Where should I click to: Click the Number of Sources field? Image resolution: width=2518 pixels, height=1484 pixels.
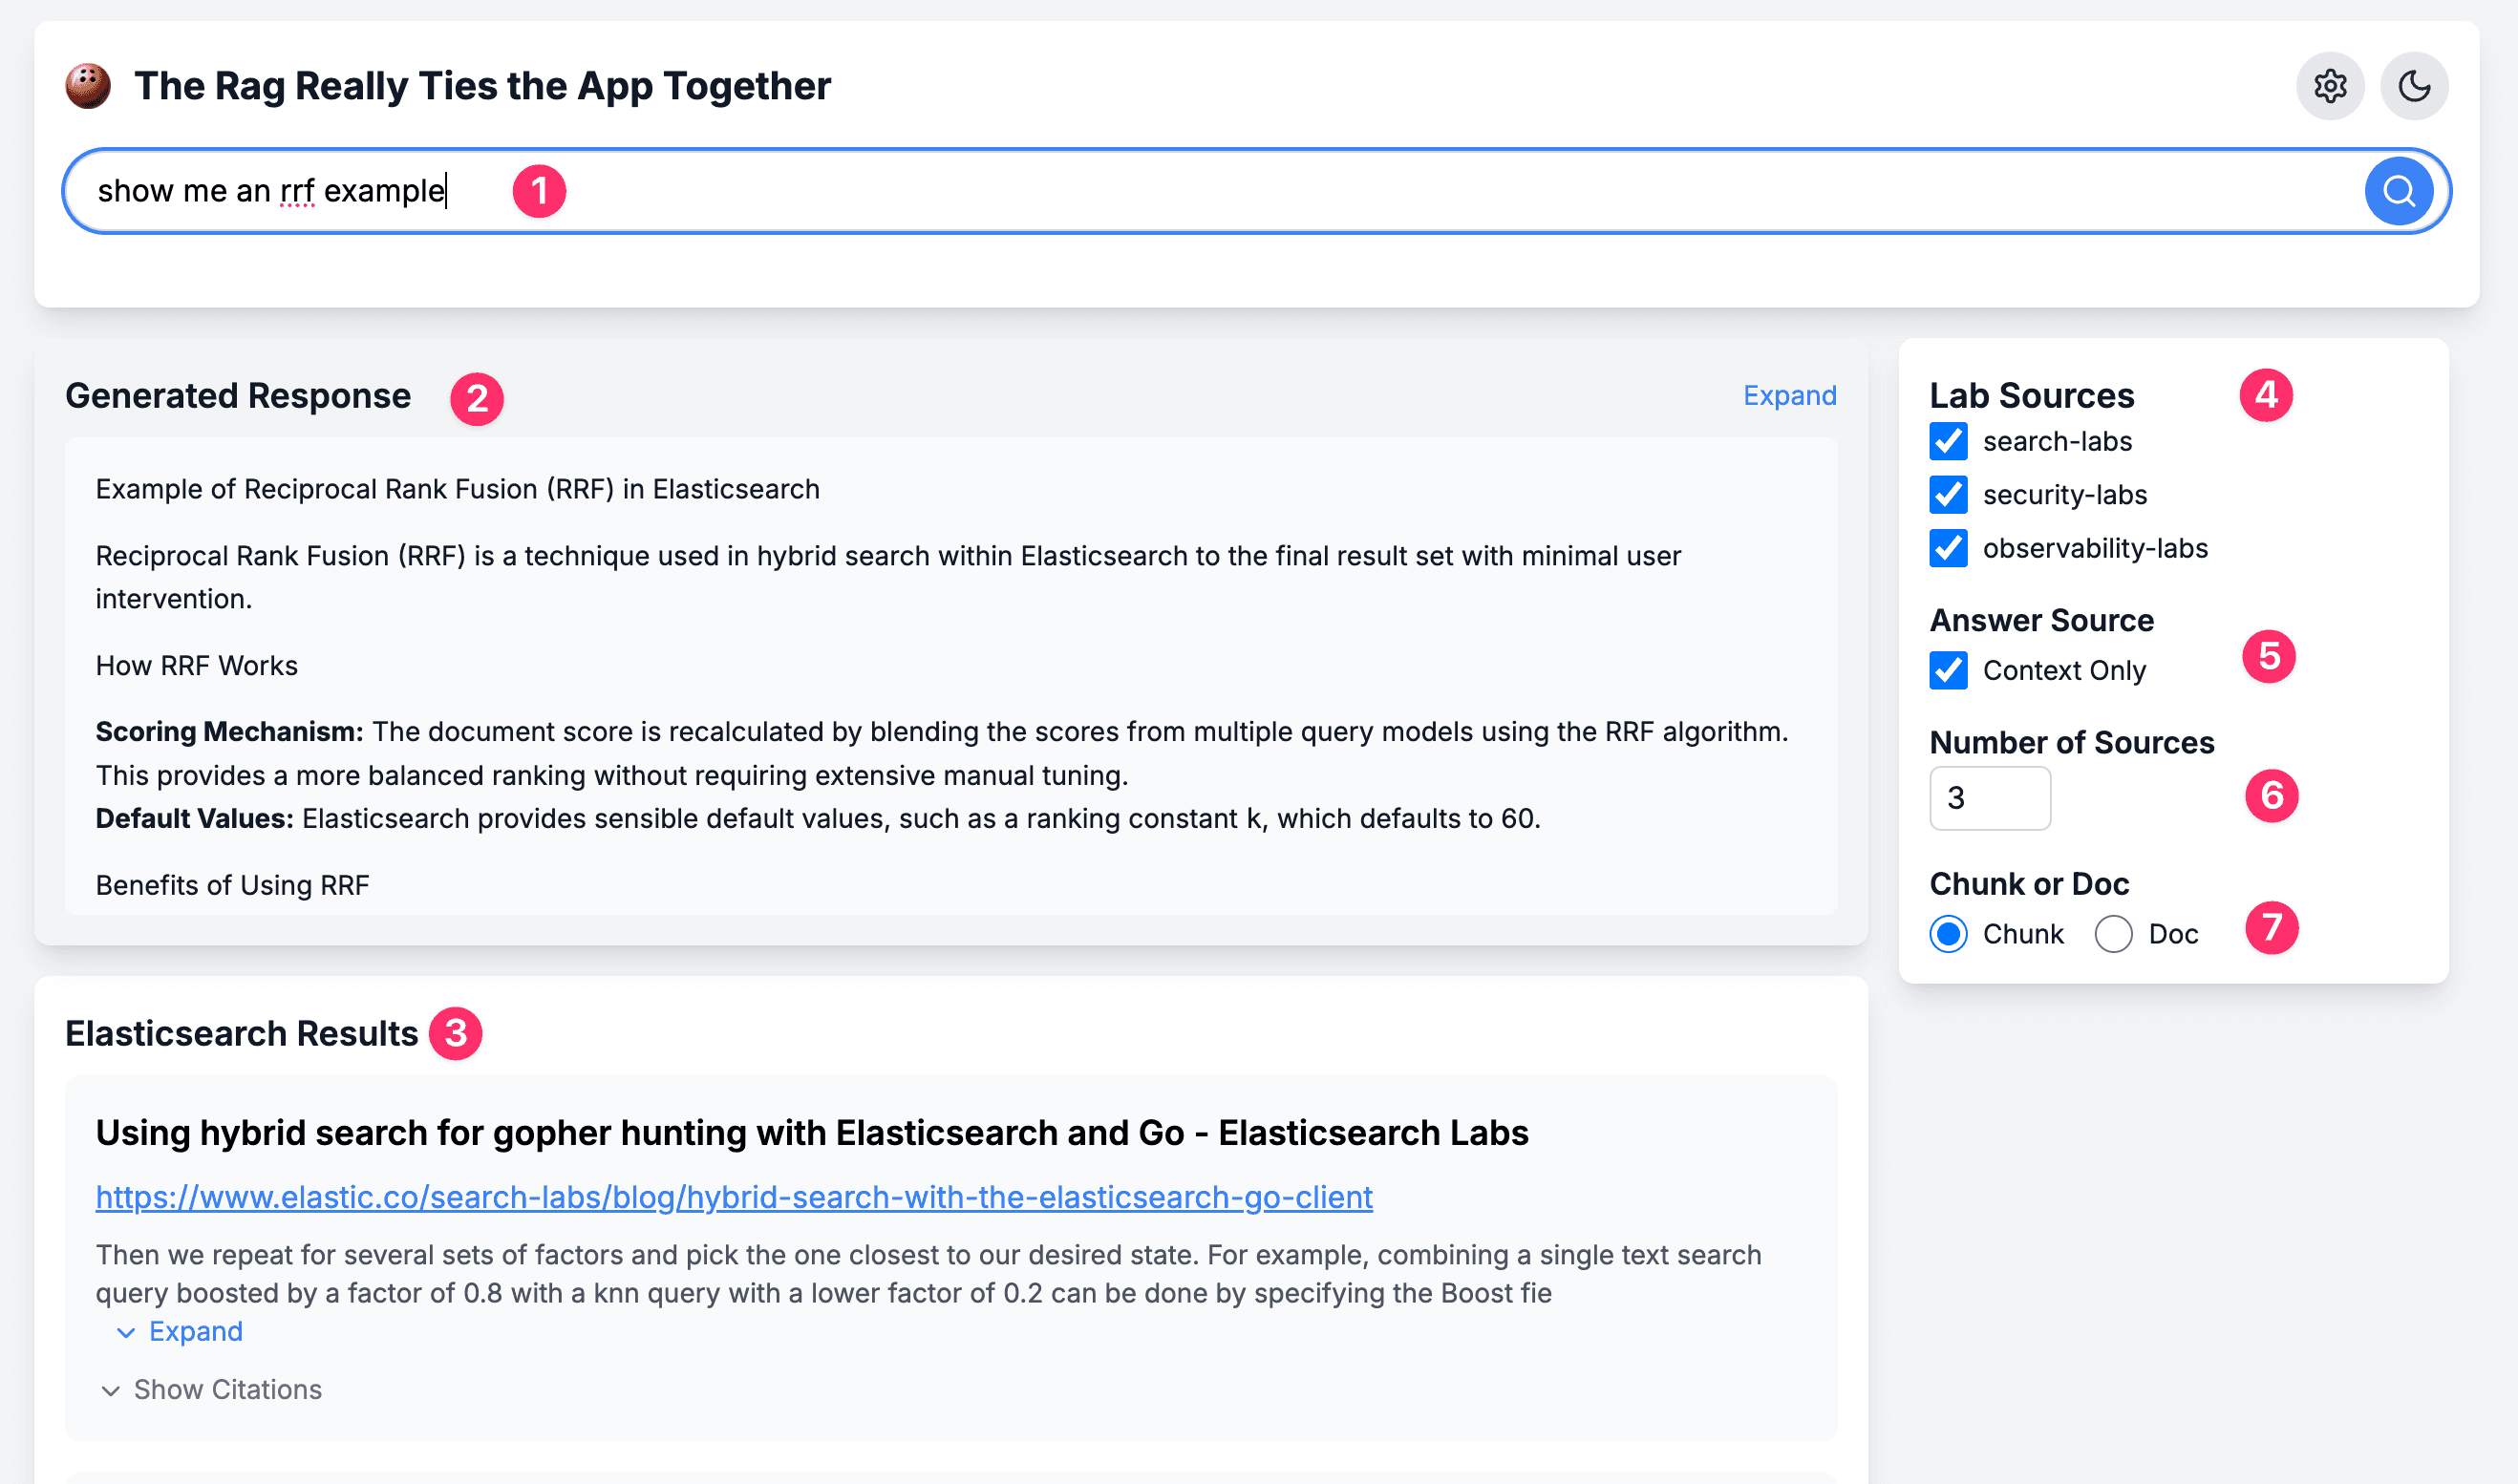(x=1988, y=798)
